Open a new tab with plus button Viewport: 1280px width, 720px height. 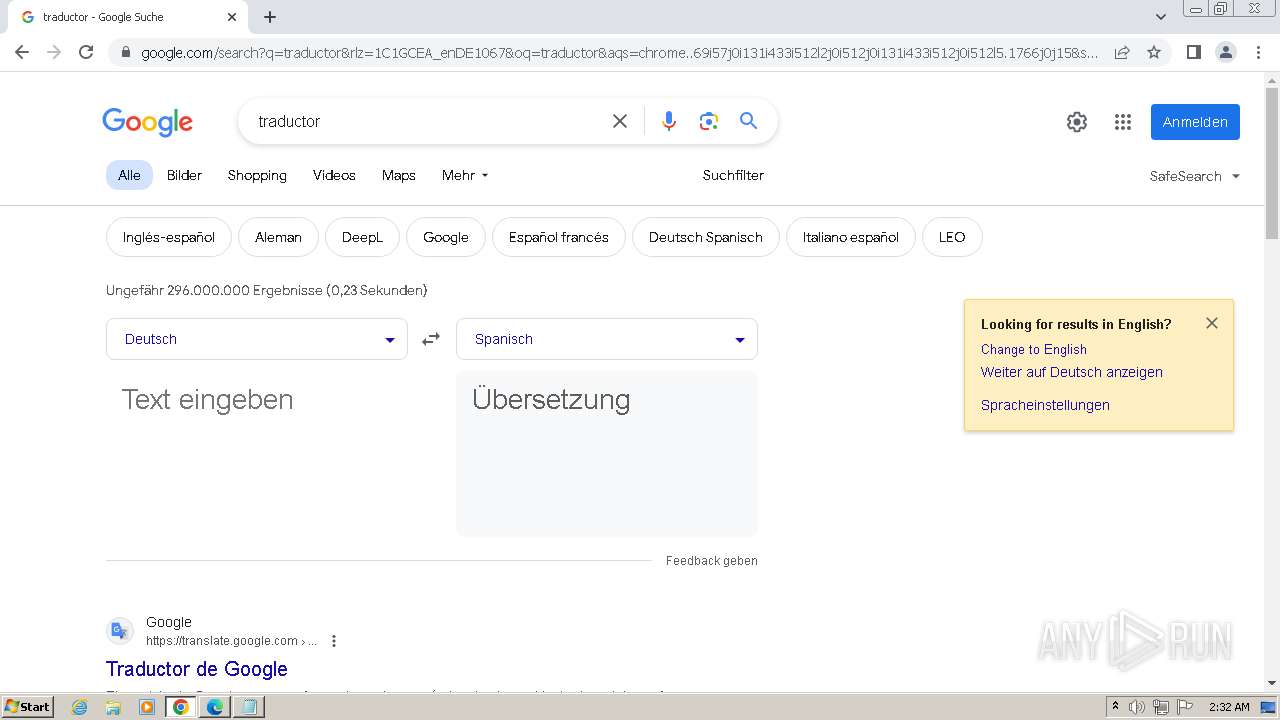pos(270,17)
